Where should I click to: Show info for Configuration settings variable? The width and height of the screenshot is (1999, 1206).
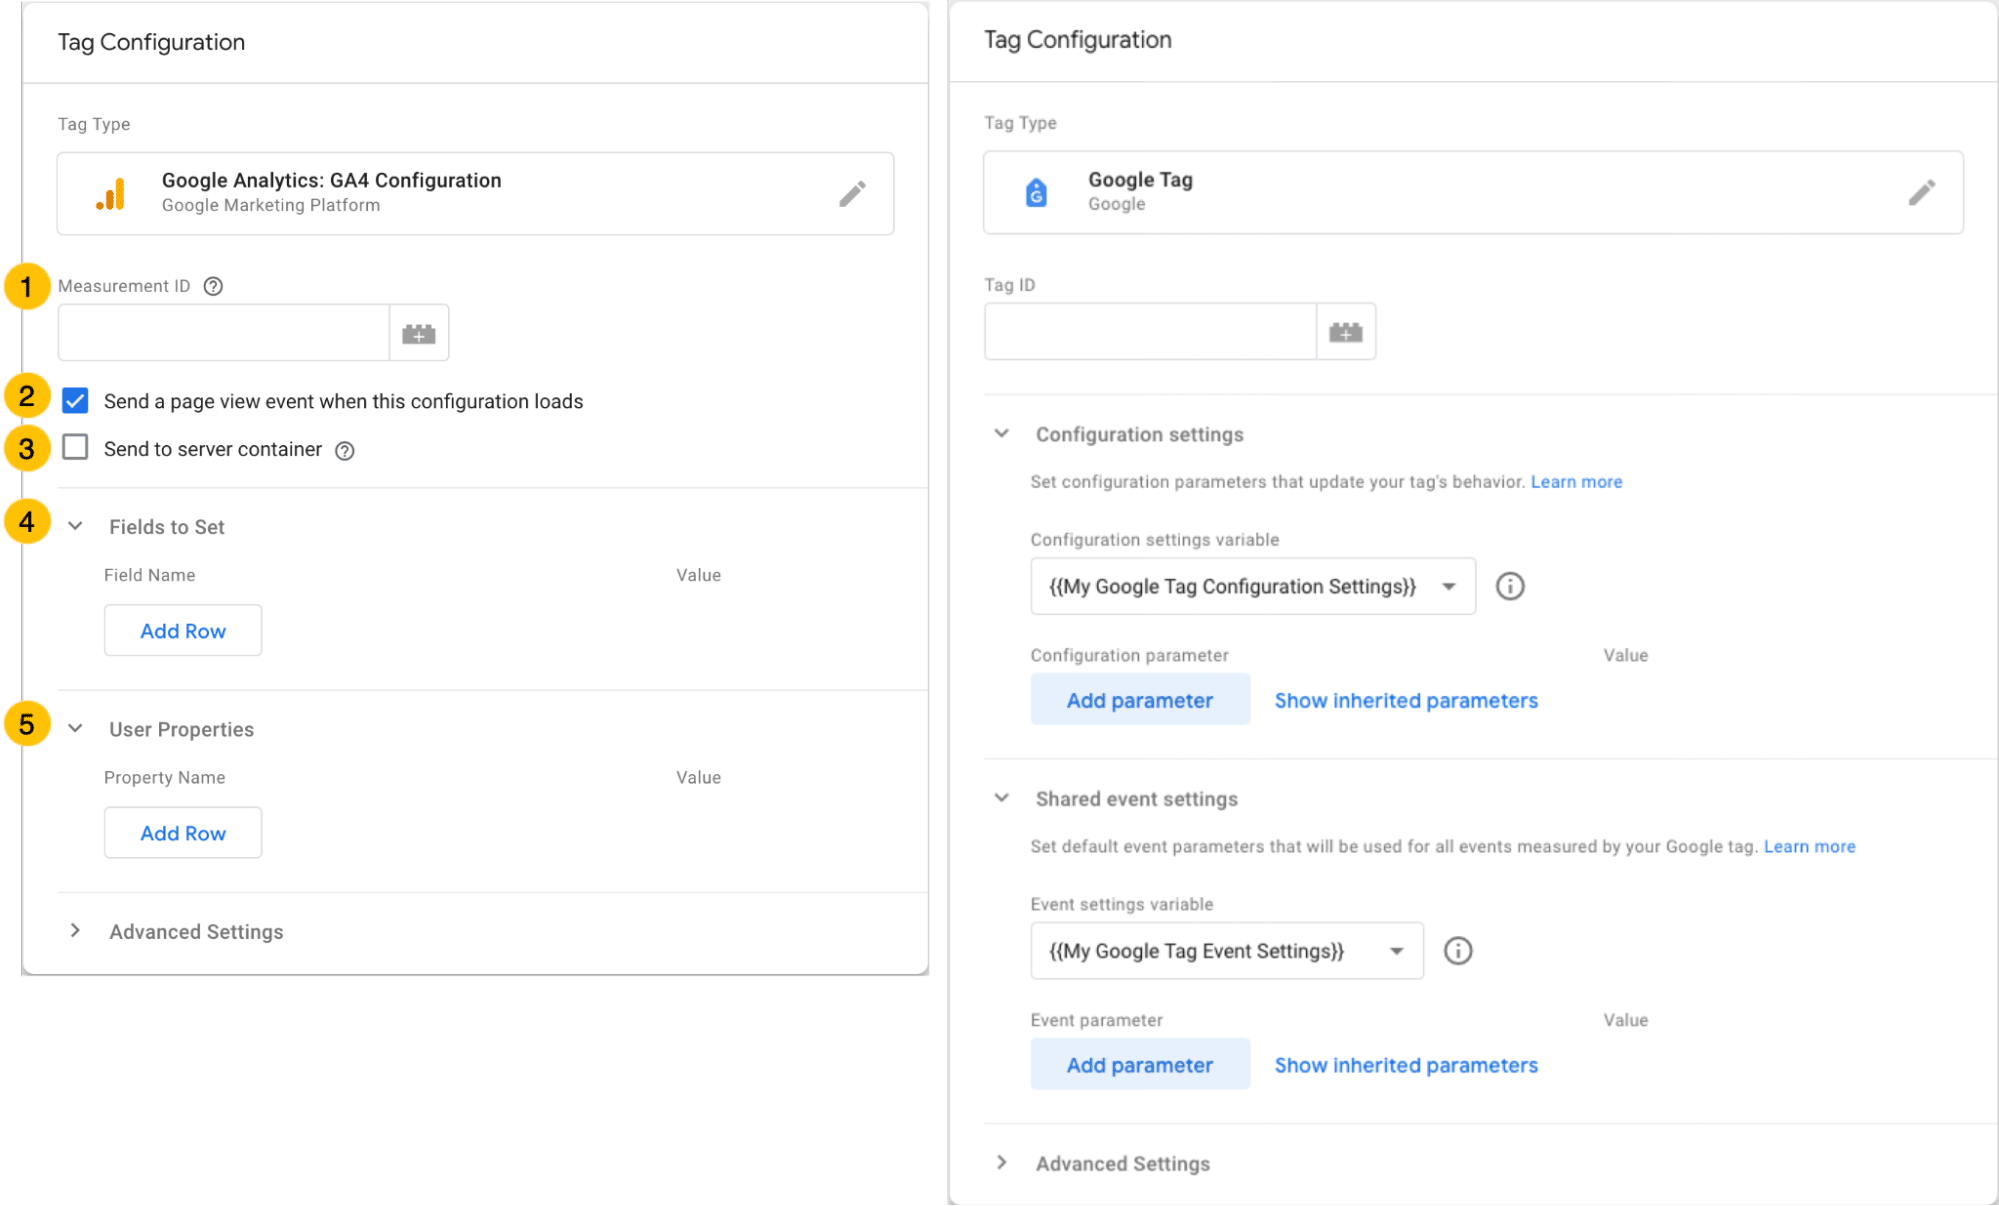(x=1510, y=586)
